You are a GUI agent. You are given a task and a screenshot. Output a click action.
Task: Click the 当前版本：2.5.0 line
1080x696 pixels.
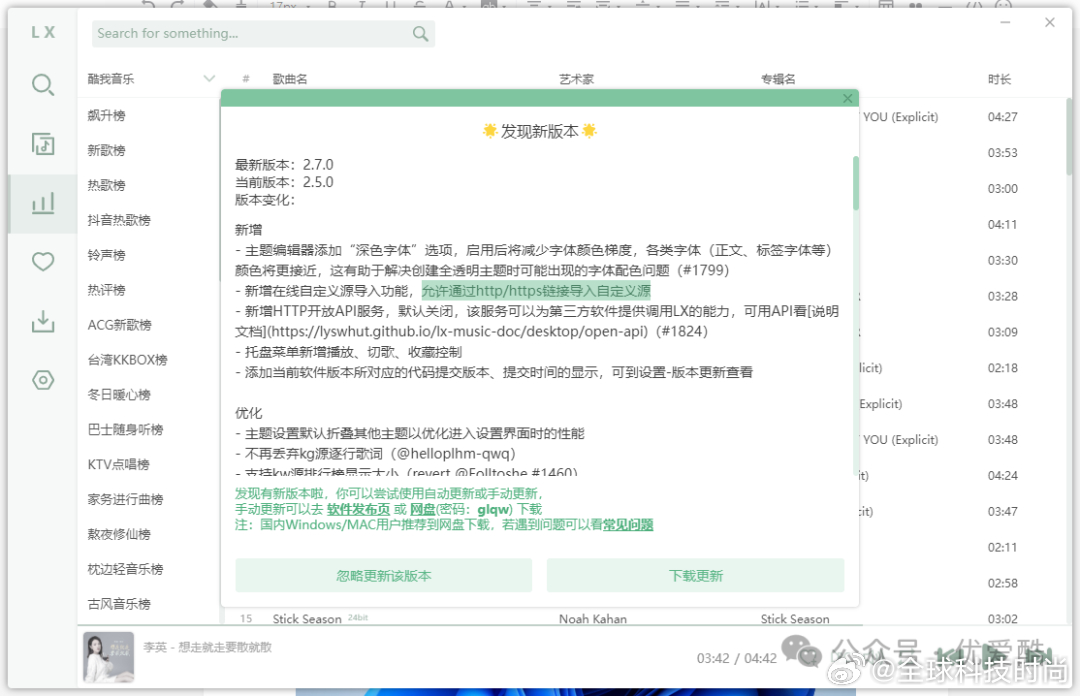284,182
